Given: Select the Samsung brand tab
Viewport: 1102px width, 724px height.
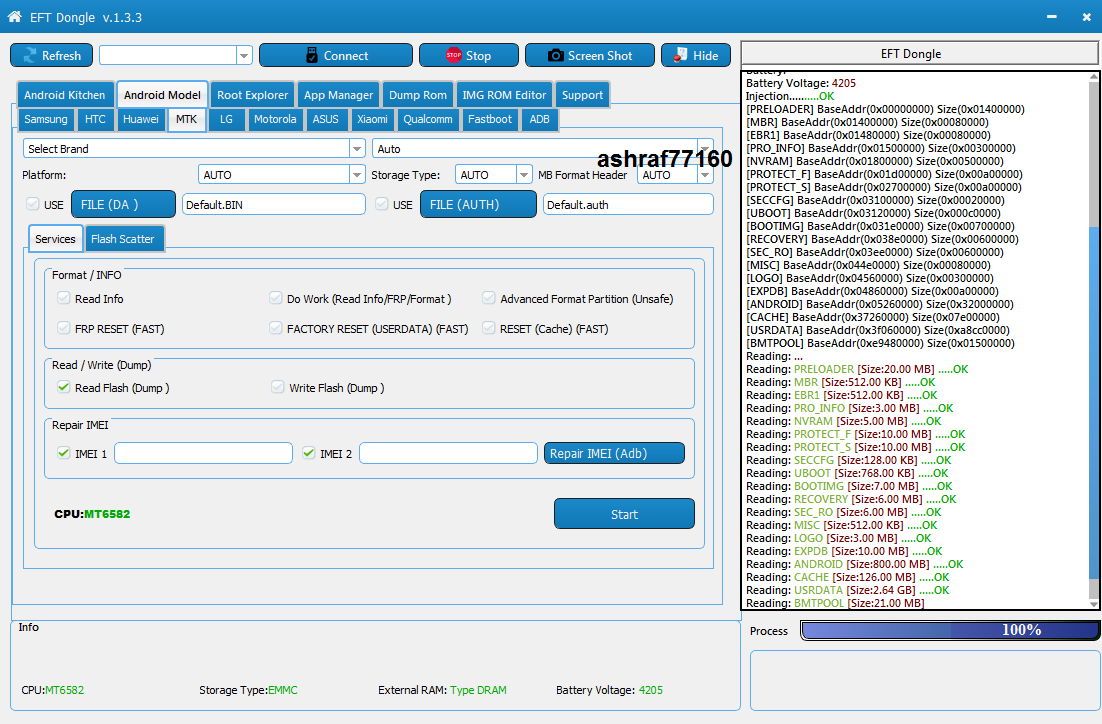Looking at the screenshot, I should point(46,119).
